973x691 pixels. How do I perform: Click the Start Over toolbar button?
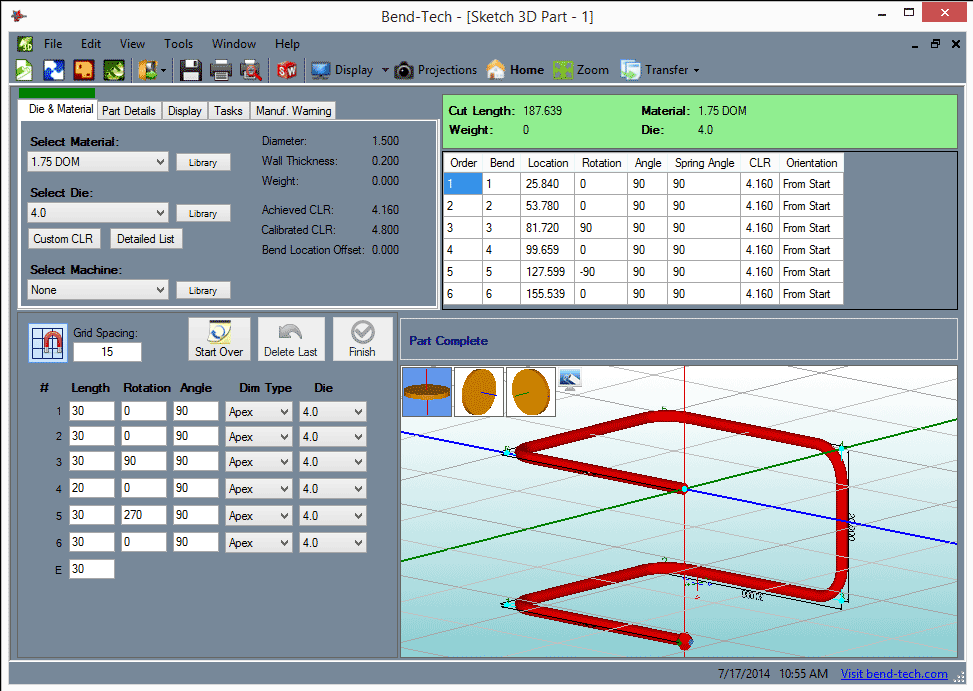point(219,338)
